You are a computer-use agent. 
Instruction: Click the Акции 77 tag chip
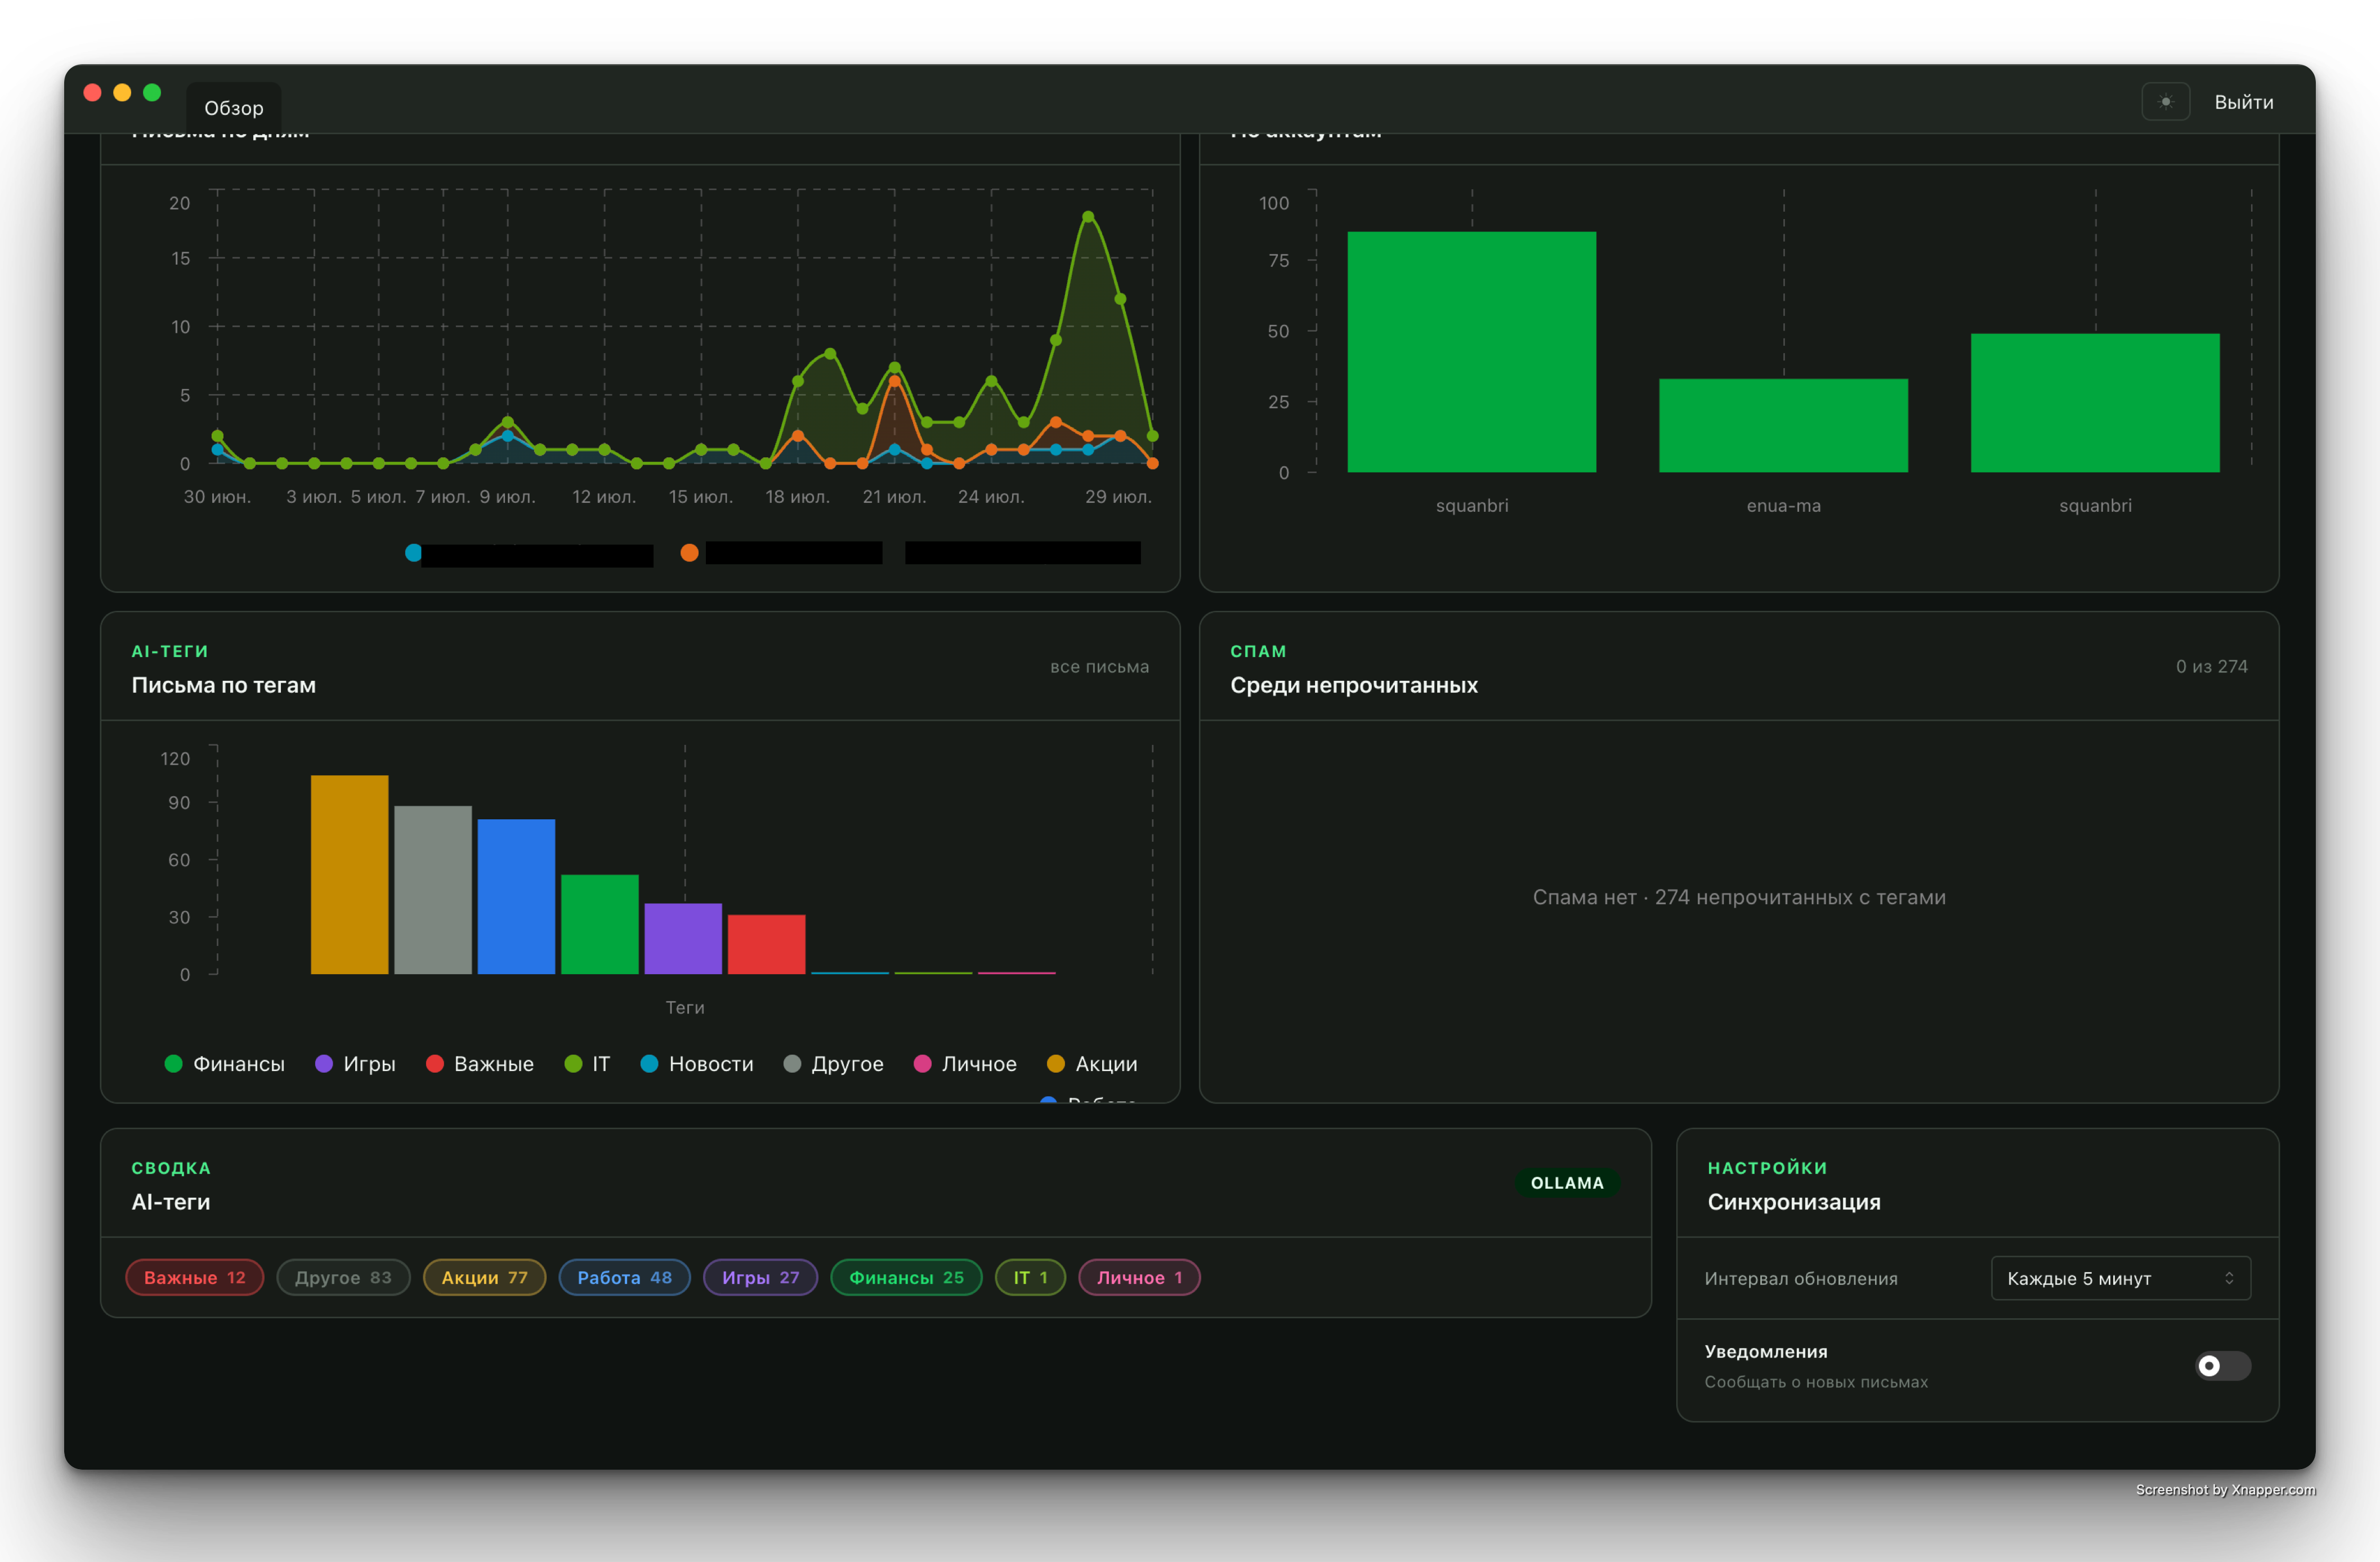484,1278
